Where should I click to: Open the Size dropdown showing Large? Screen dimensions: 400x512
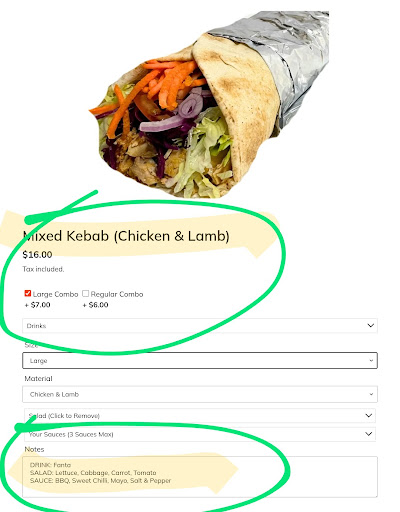pyautogui.click(x=200, y=361)
